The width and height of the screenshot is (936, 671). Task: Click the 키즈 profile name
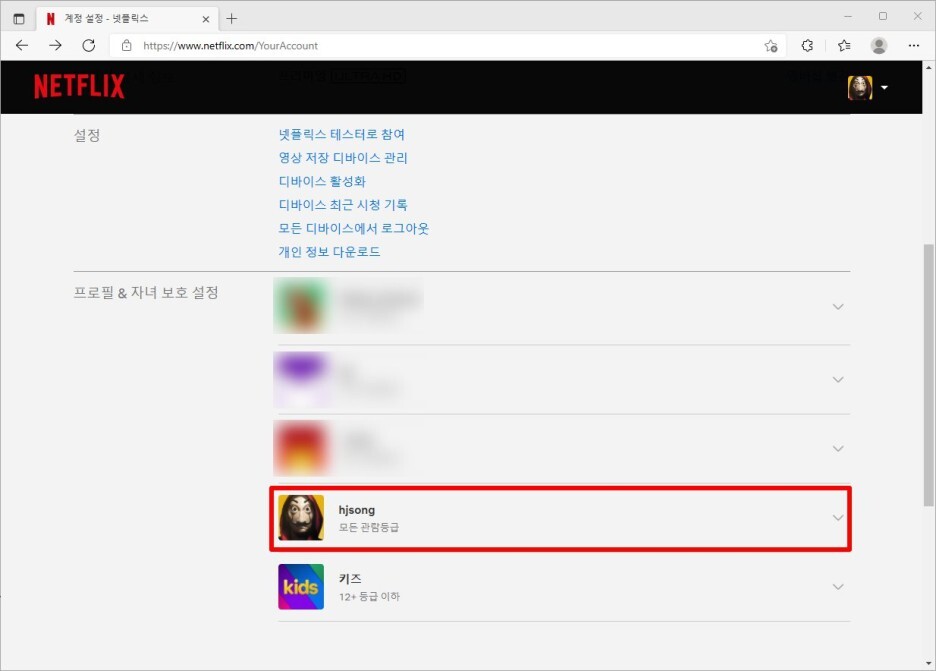click(350, 578)
